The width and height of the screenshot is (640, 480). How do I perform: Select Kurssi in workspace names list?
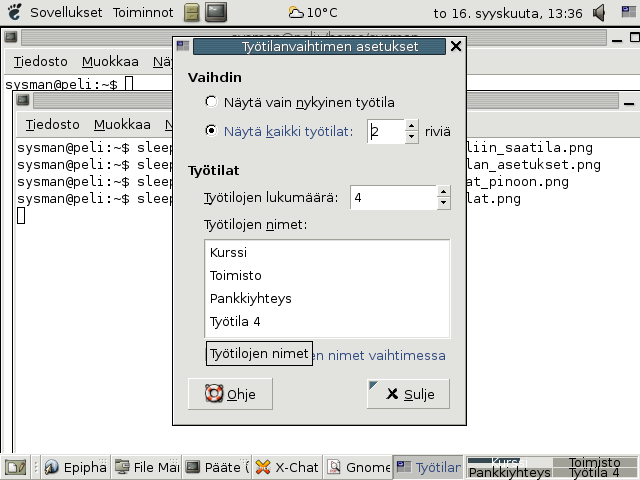(327, 252)
